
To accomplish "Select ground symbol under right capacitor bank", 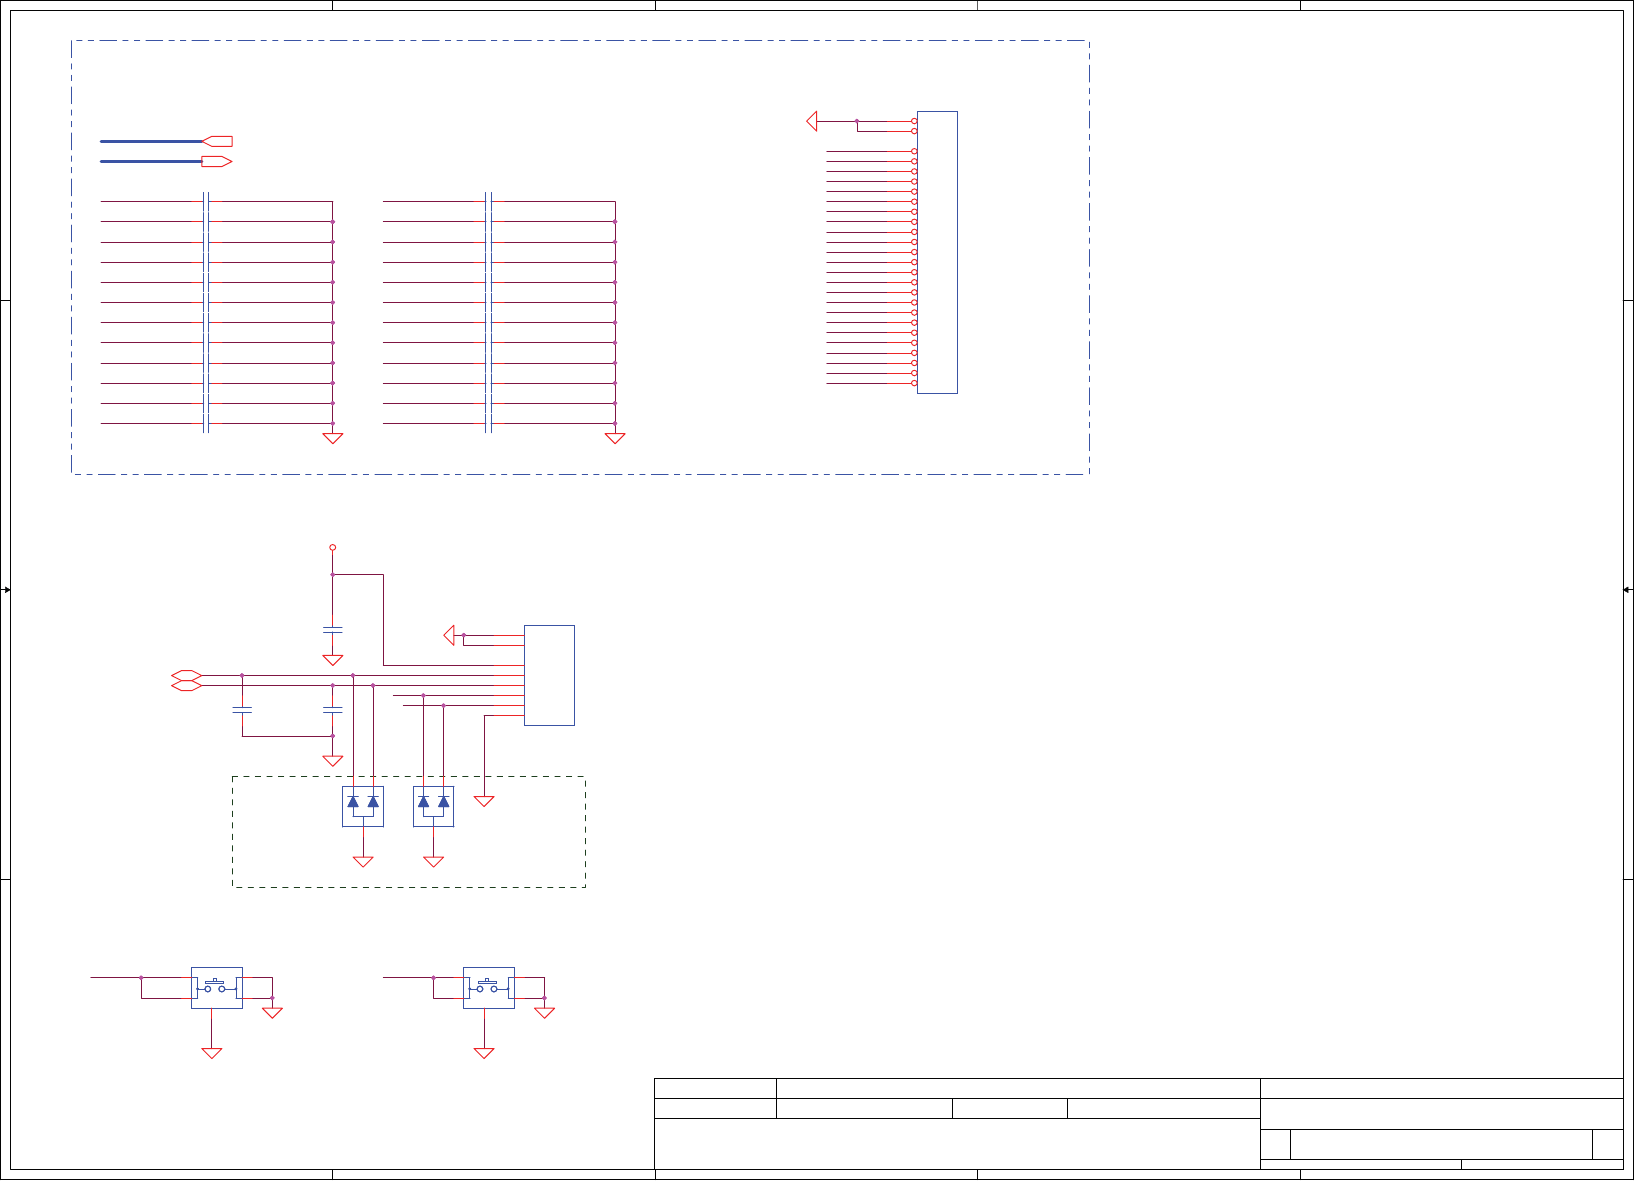I will pyautogui.click(x=615, y=438).
